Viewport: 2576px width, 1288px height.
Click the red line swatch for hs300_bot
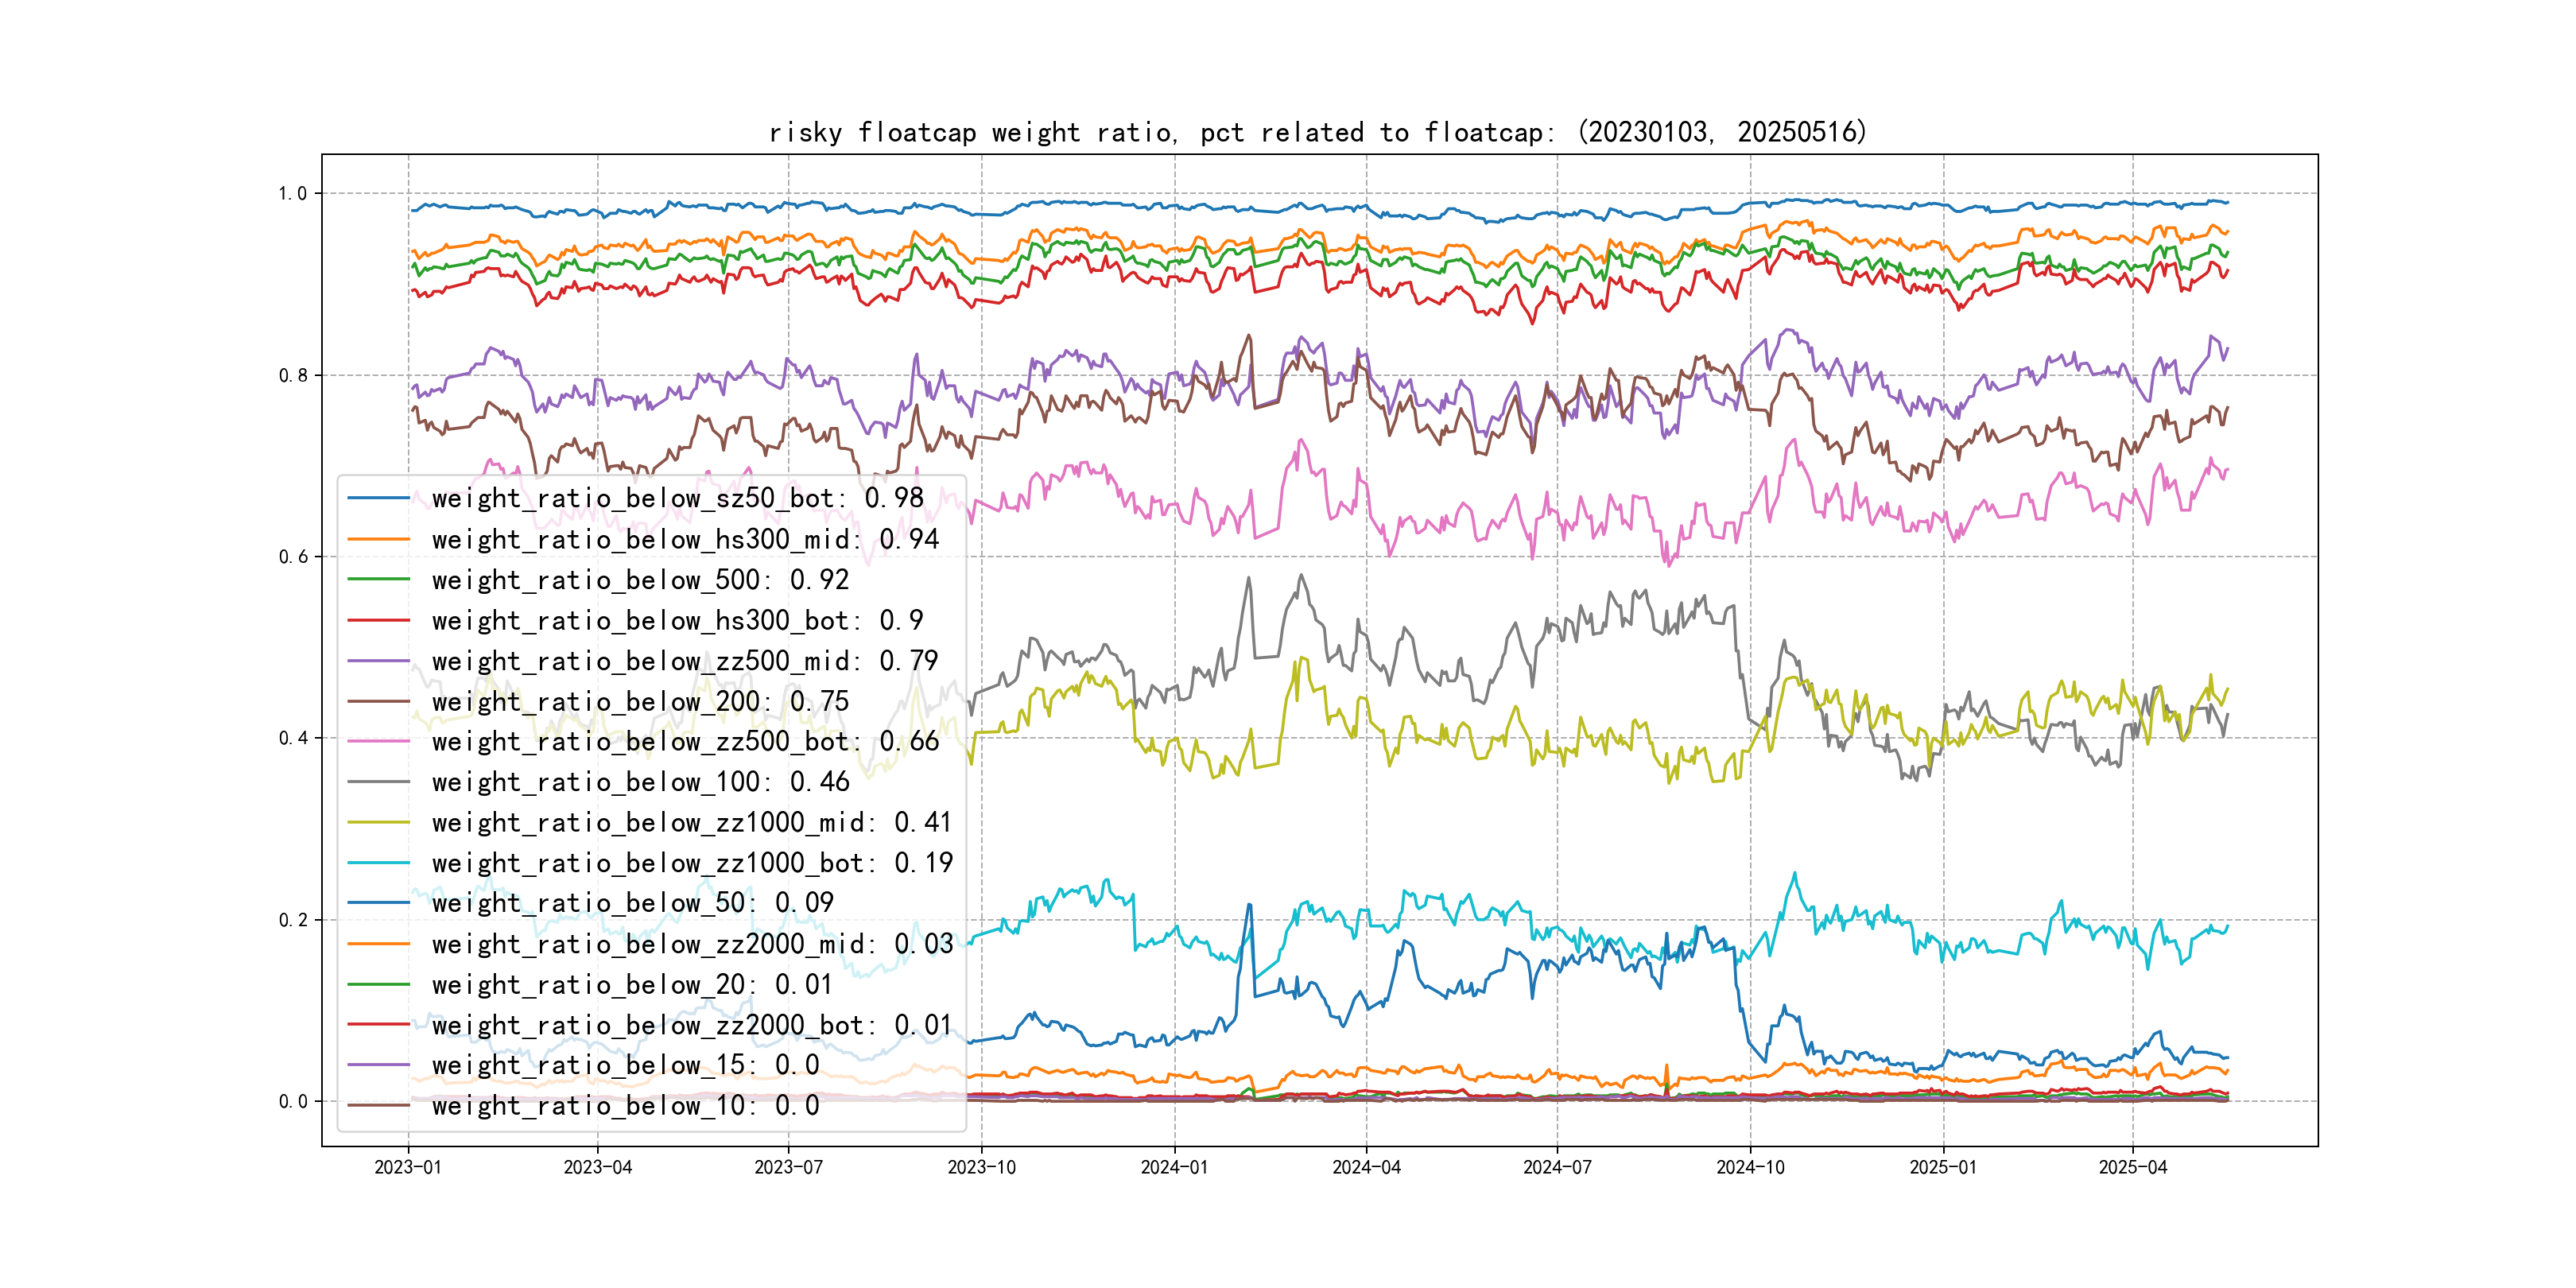tap(379, 620)
